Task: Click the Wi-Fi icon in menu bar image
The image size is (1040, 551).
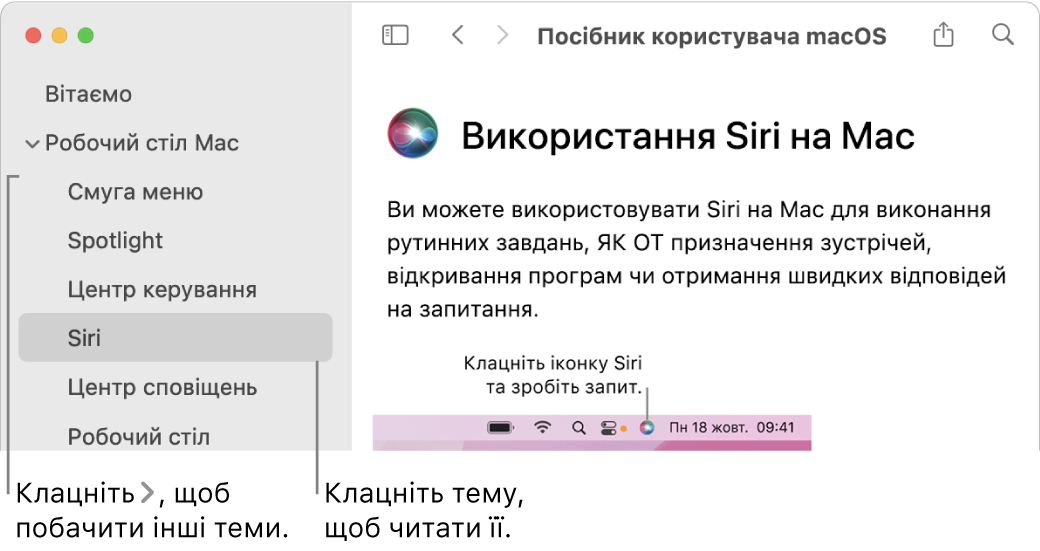Action: coord(543,428)
